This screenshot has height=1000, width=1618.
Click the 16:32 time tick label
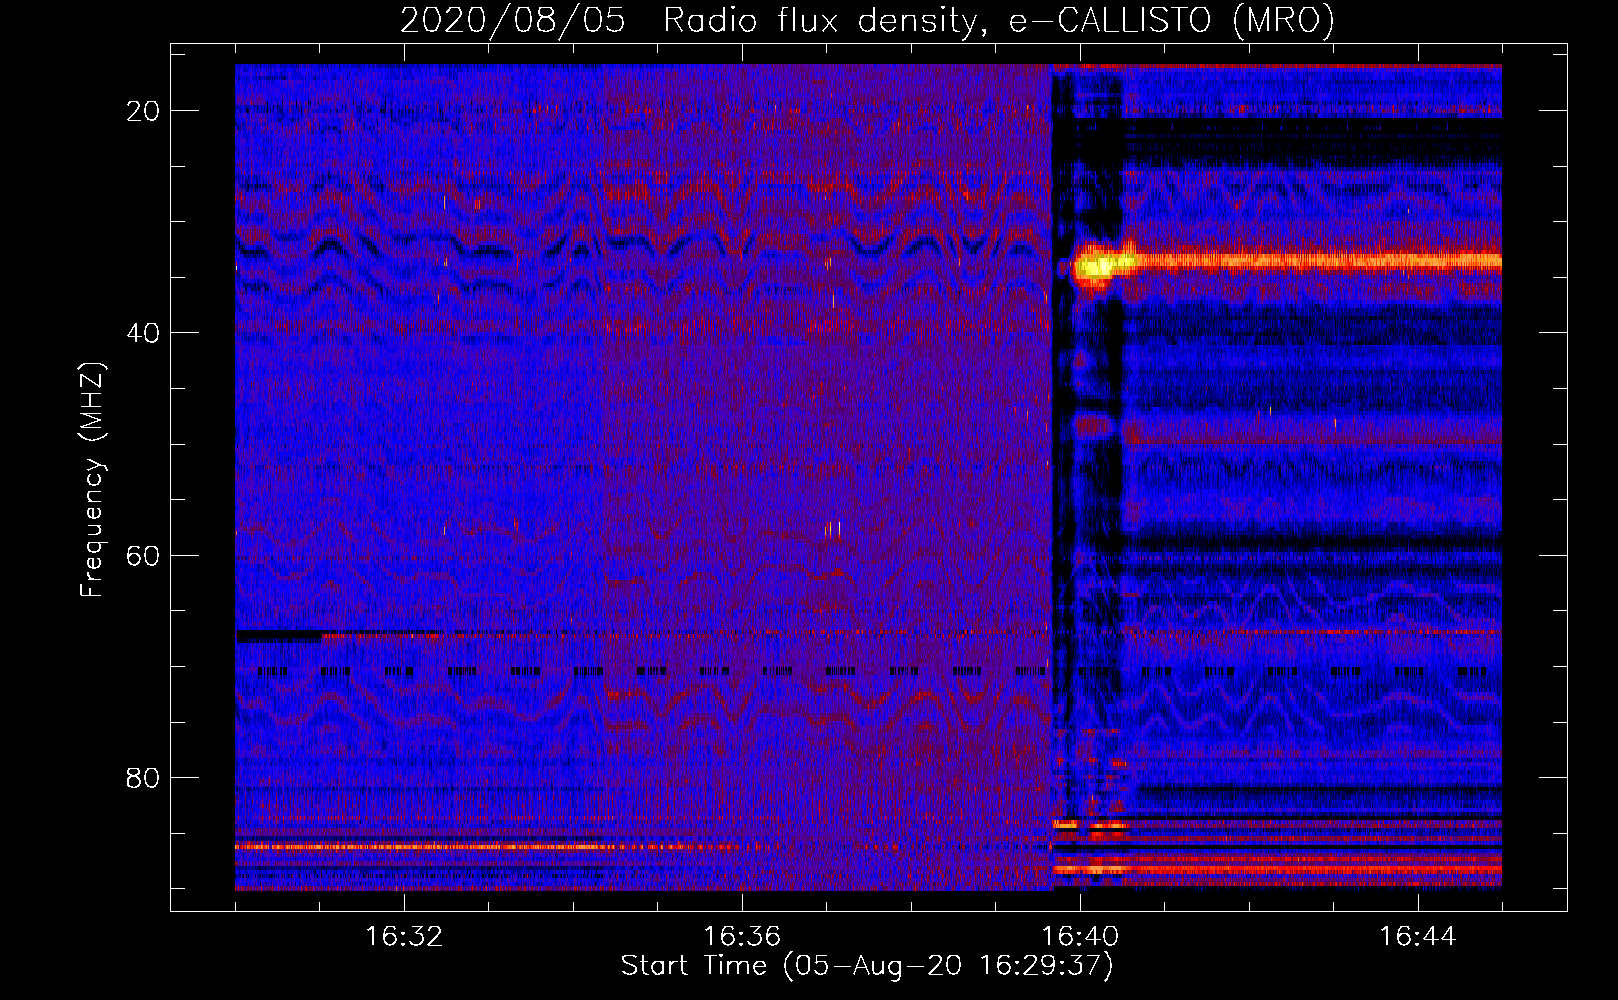tap(404, 937)
